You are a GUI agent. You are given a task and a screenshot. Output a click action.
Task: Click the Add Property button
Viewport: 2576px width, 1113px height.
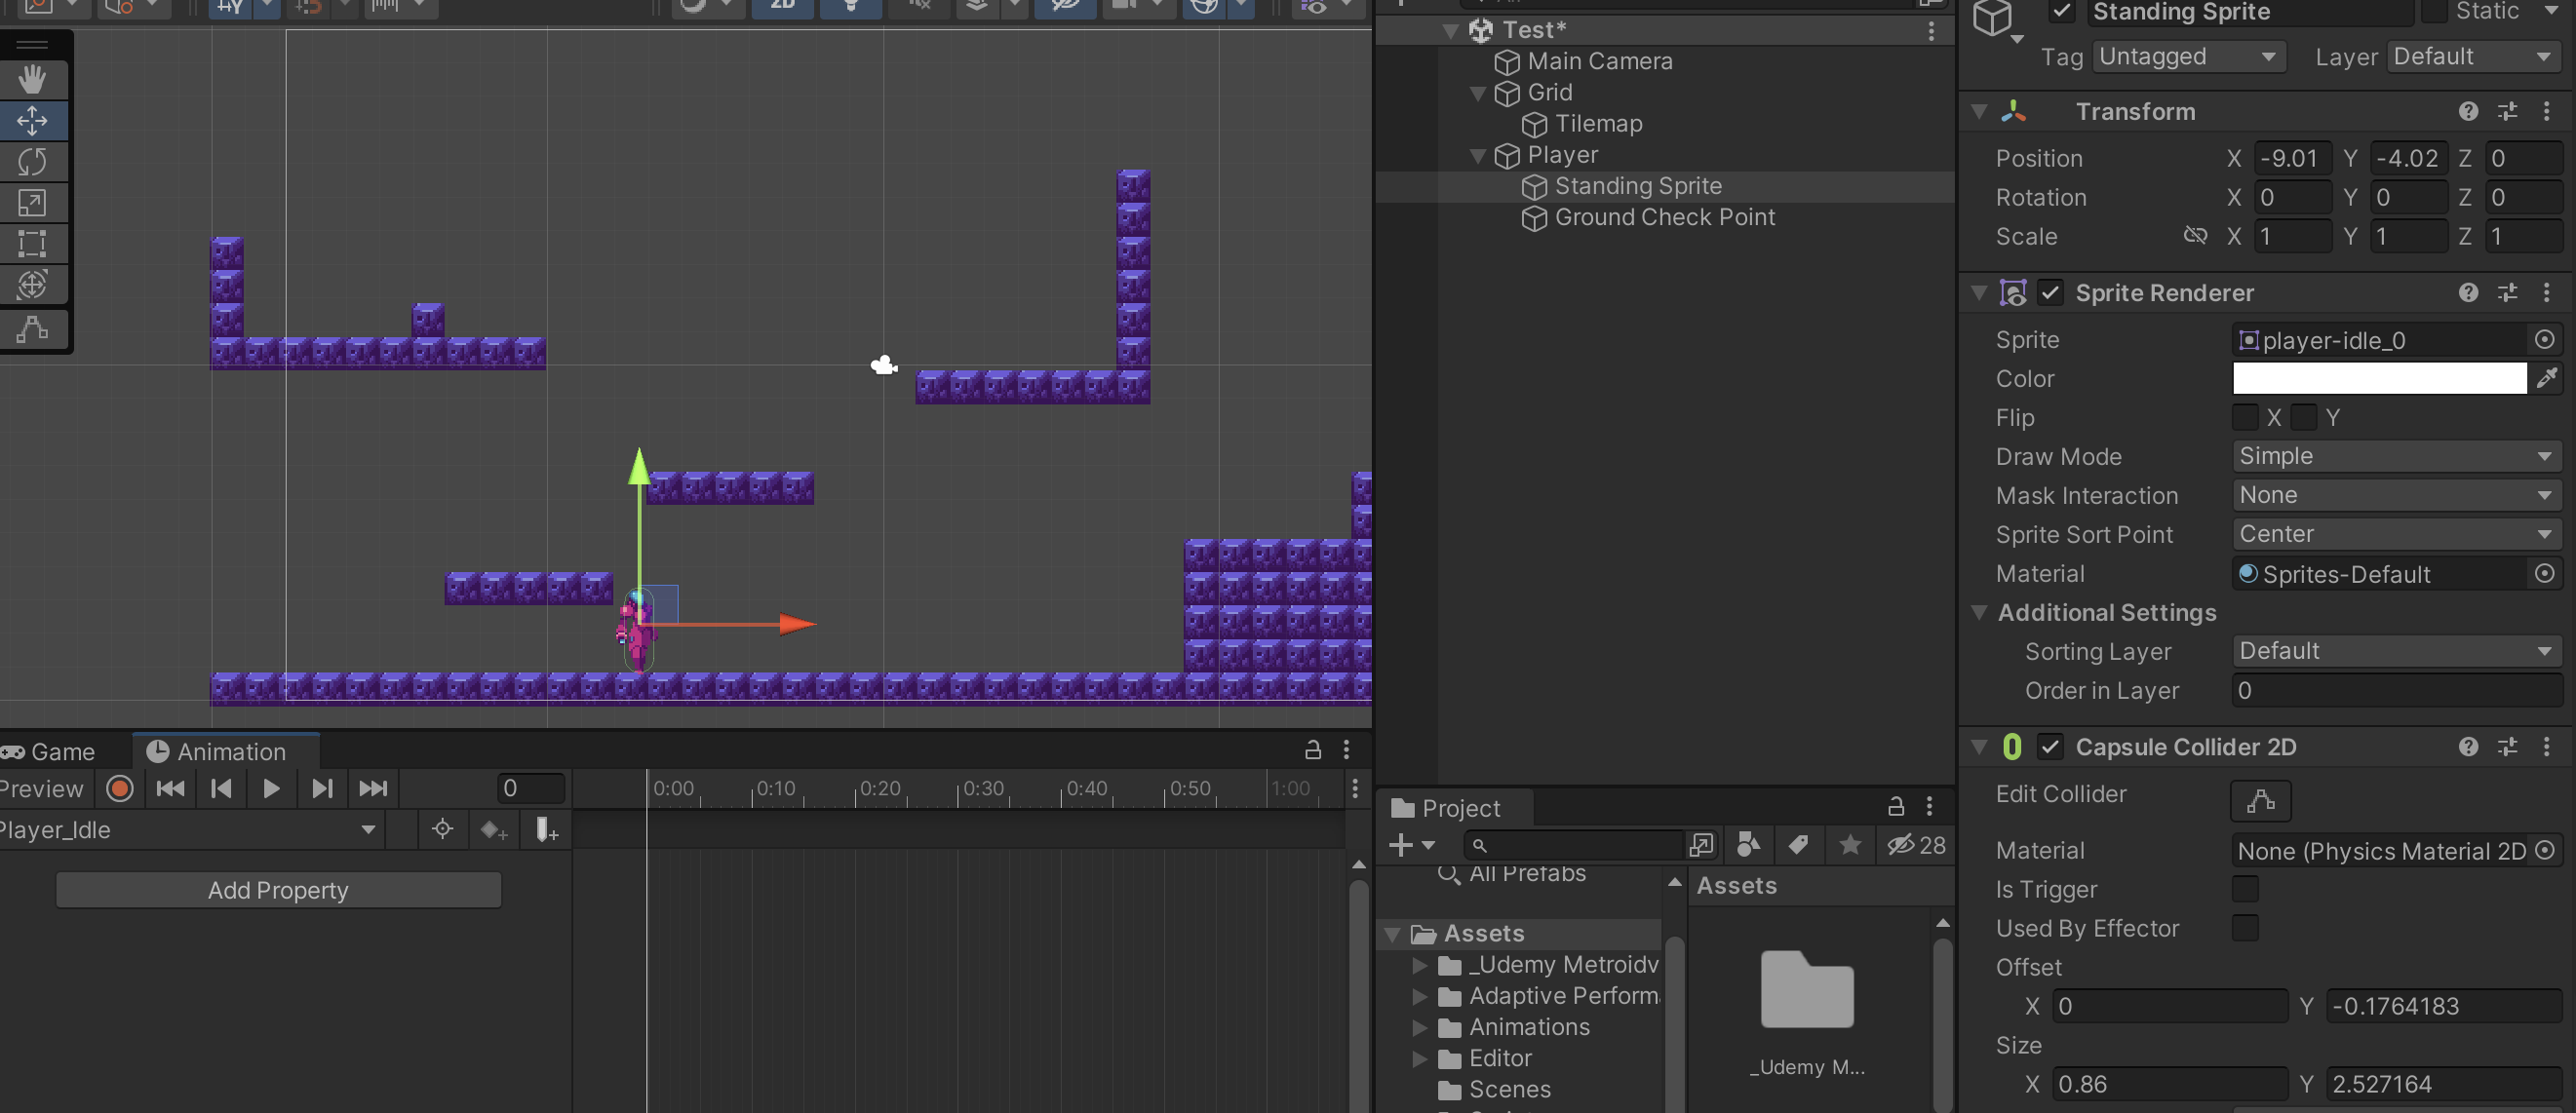pos(278,890)
